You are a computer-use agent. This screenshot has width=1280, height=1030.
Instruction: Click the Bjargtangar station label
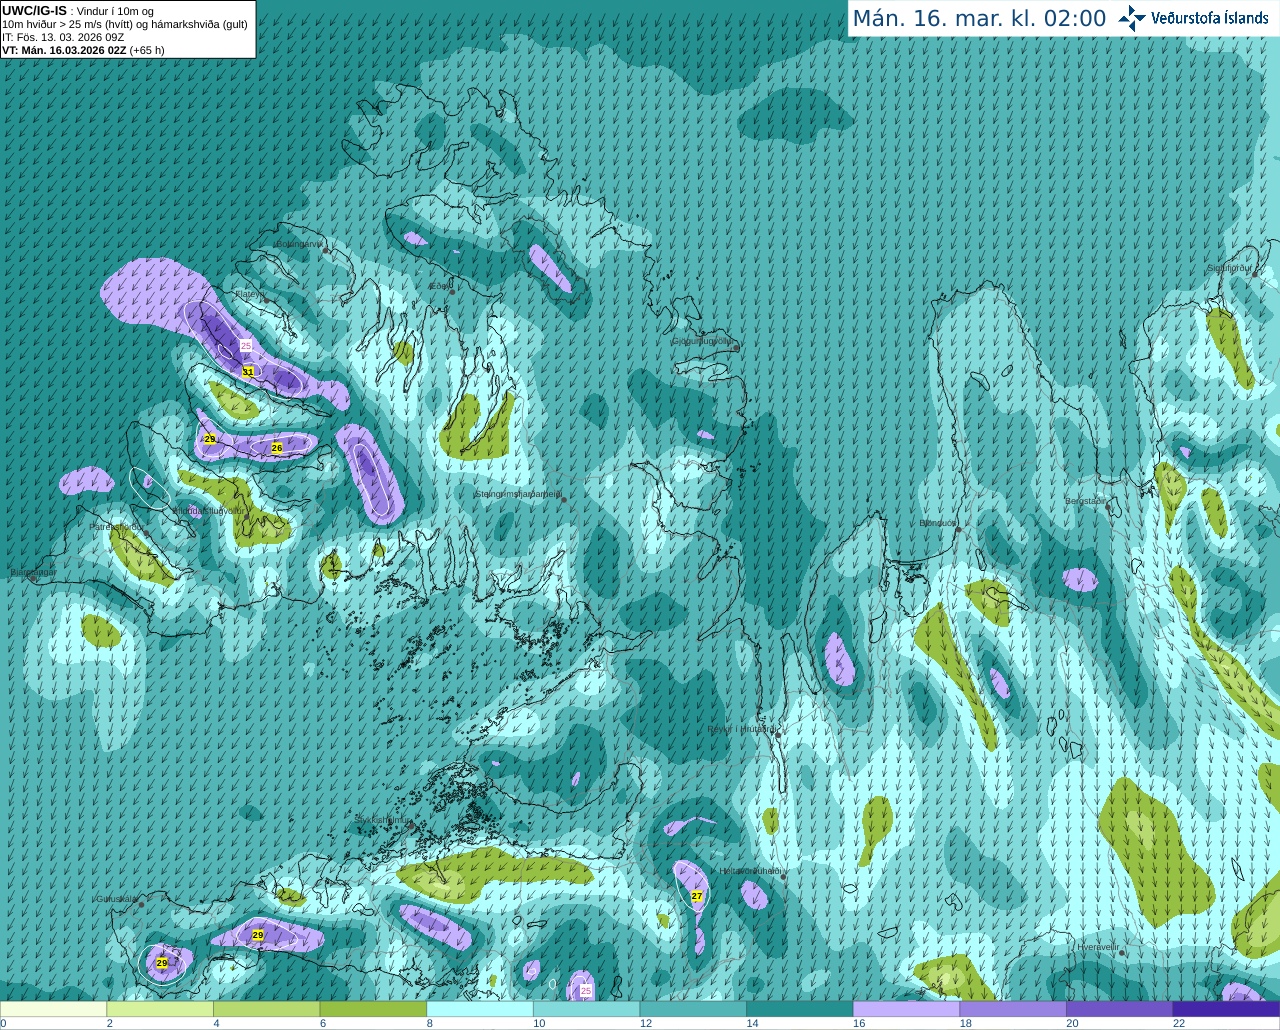point(33,573)
